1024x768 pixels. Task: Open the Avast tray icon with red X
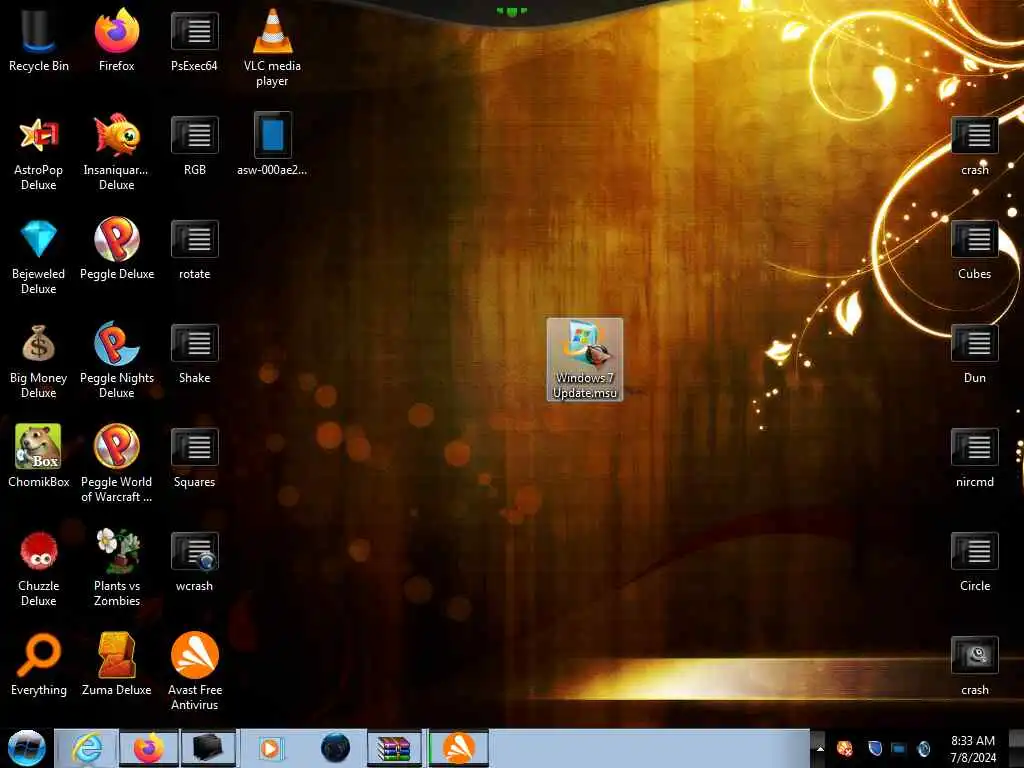tap(845, 748)
